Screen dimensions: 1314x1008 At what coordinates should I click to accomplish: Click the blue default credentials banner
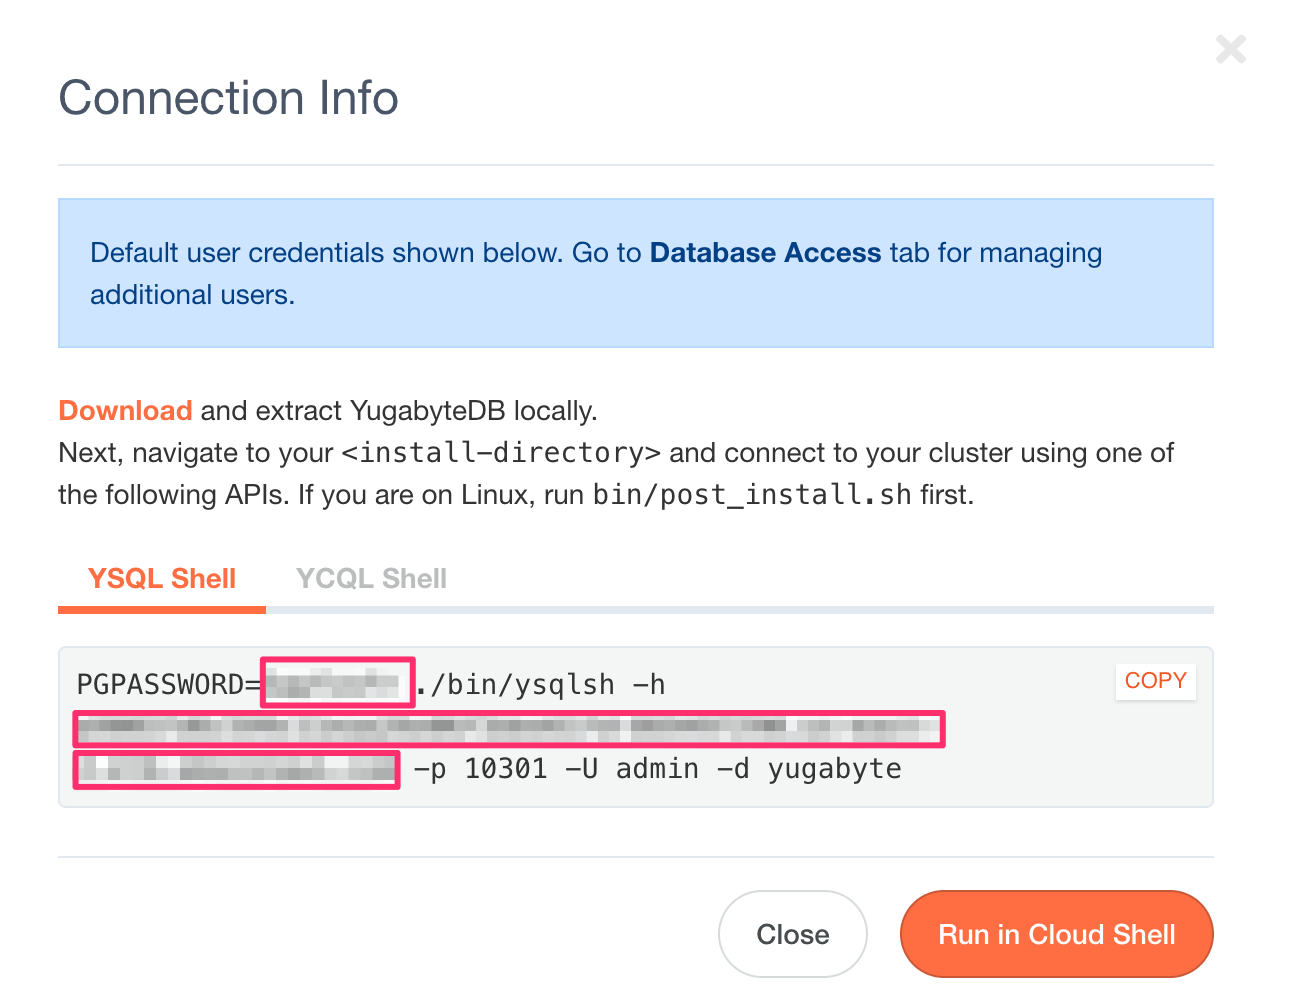(x=635, y=273)
